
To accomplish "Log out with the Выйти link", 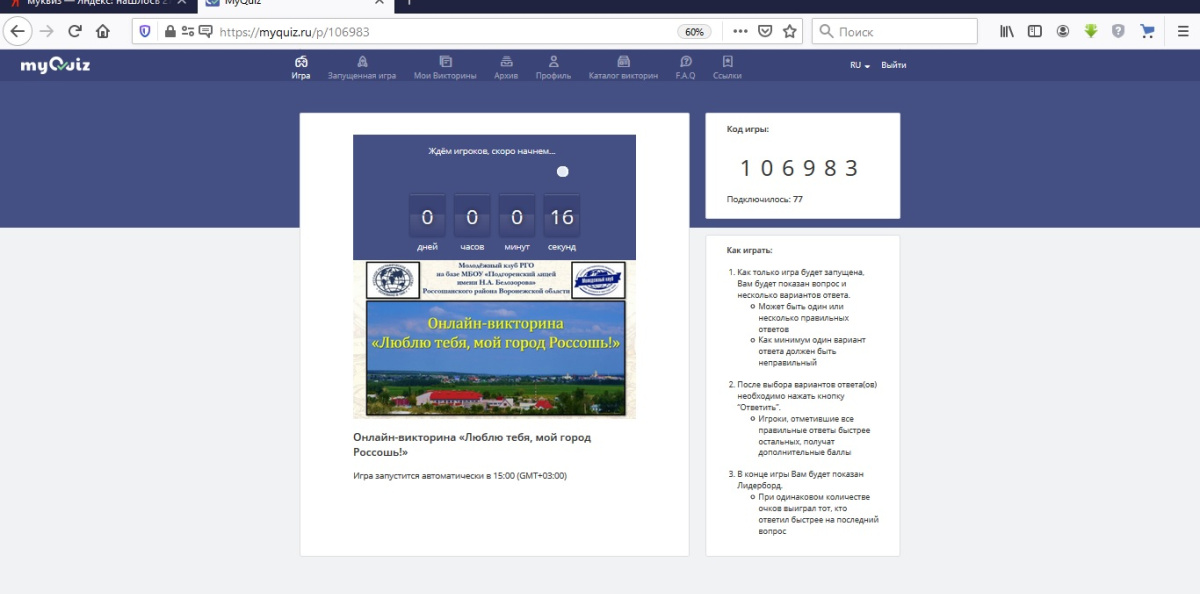I will (894, 65).
